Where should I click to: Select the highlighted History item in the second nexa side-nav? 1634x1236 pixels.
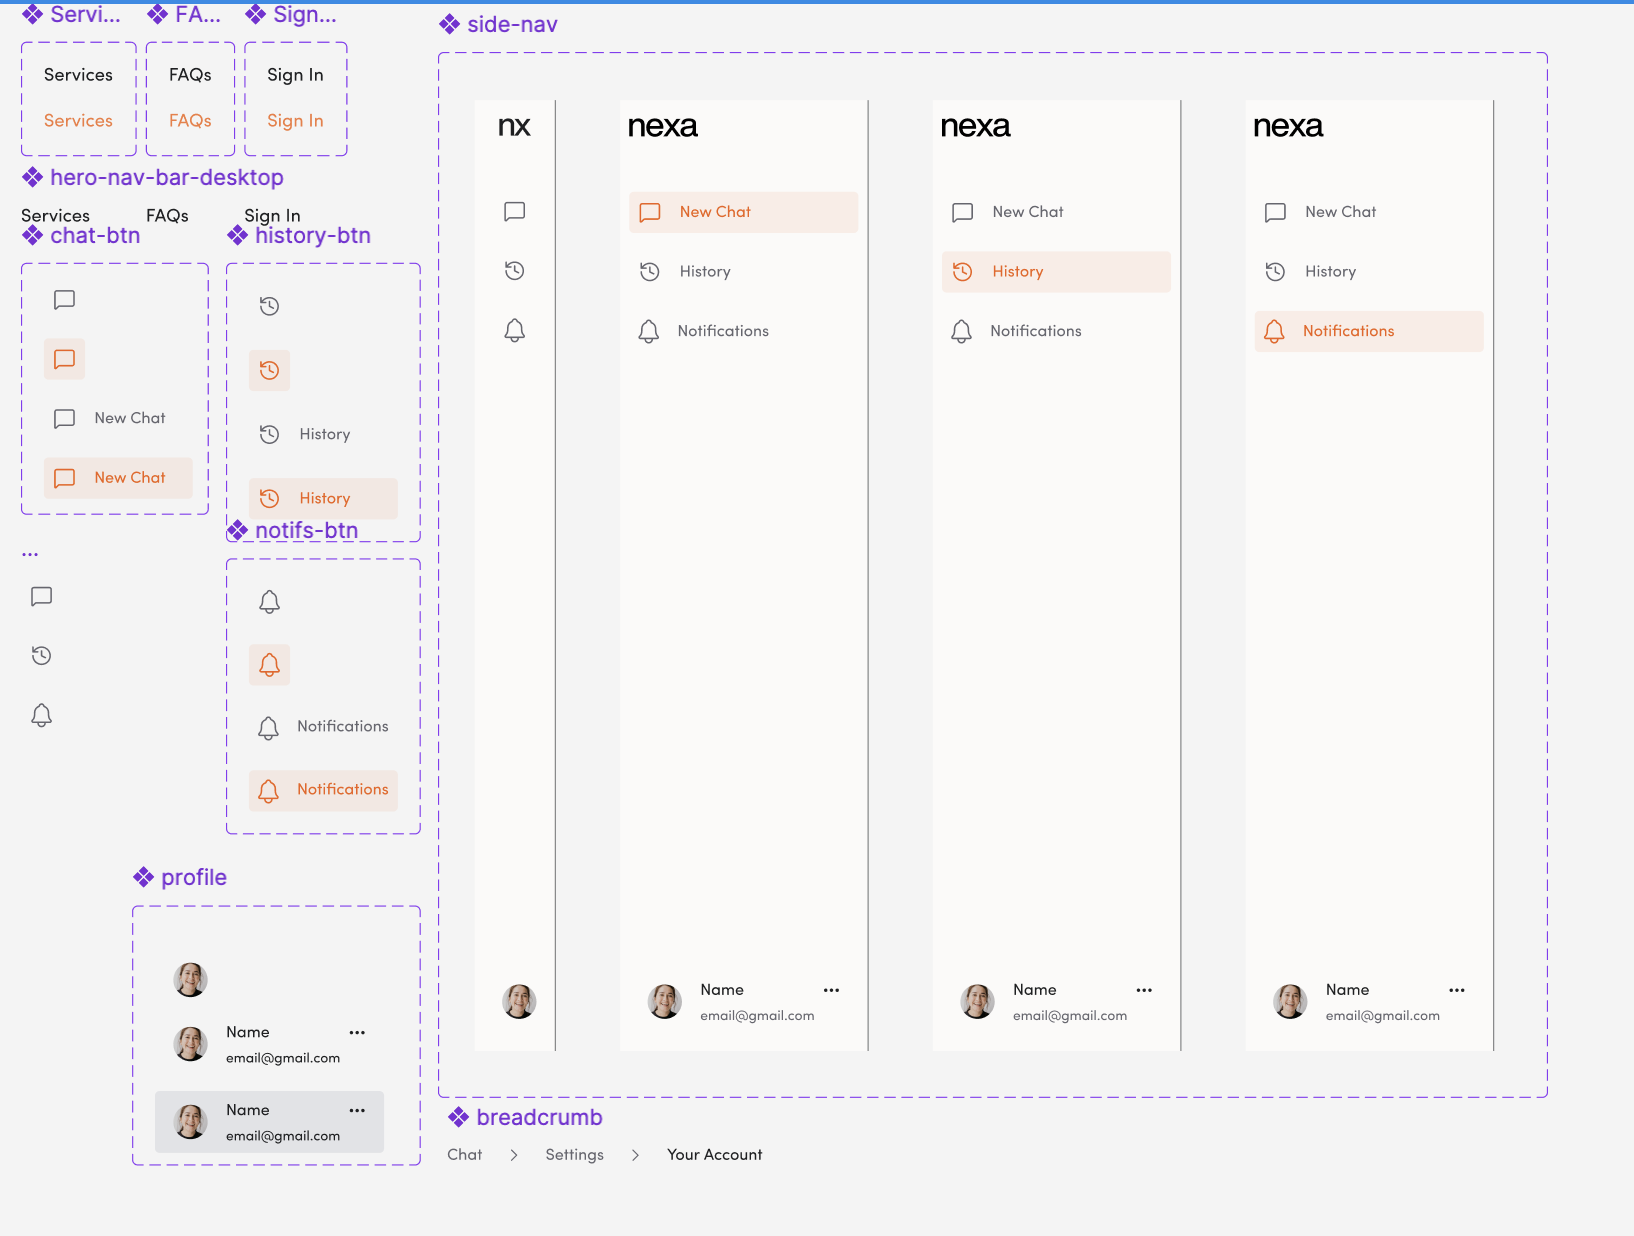[x=1056, y=272]
